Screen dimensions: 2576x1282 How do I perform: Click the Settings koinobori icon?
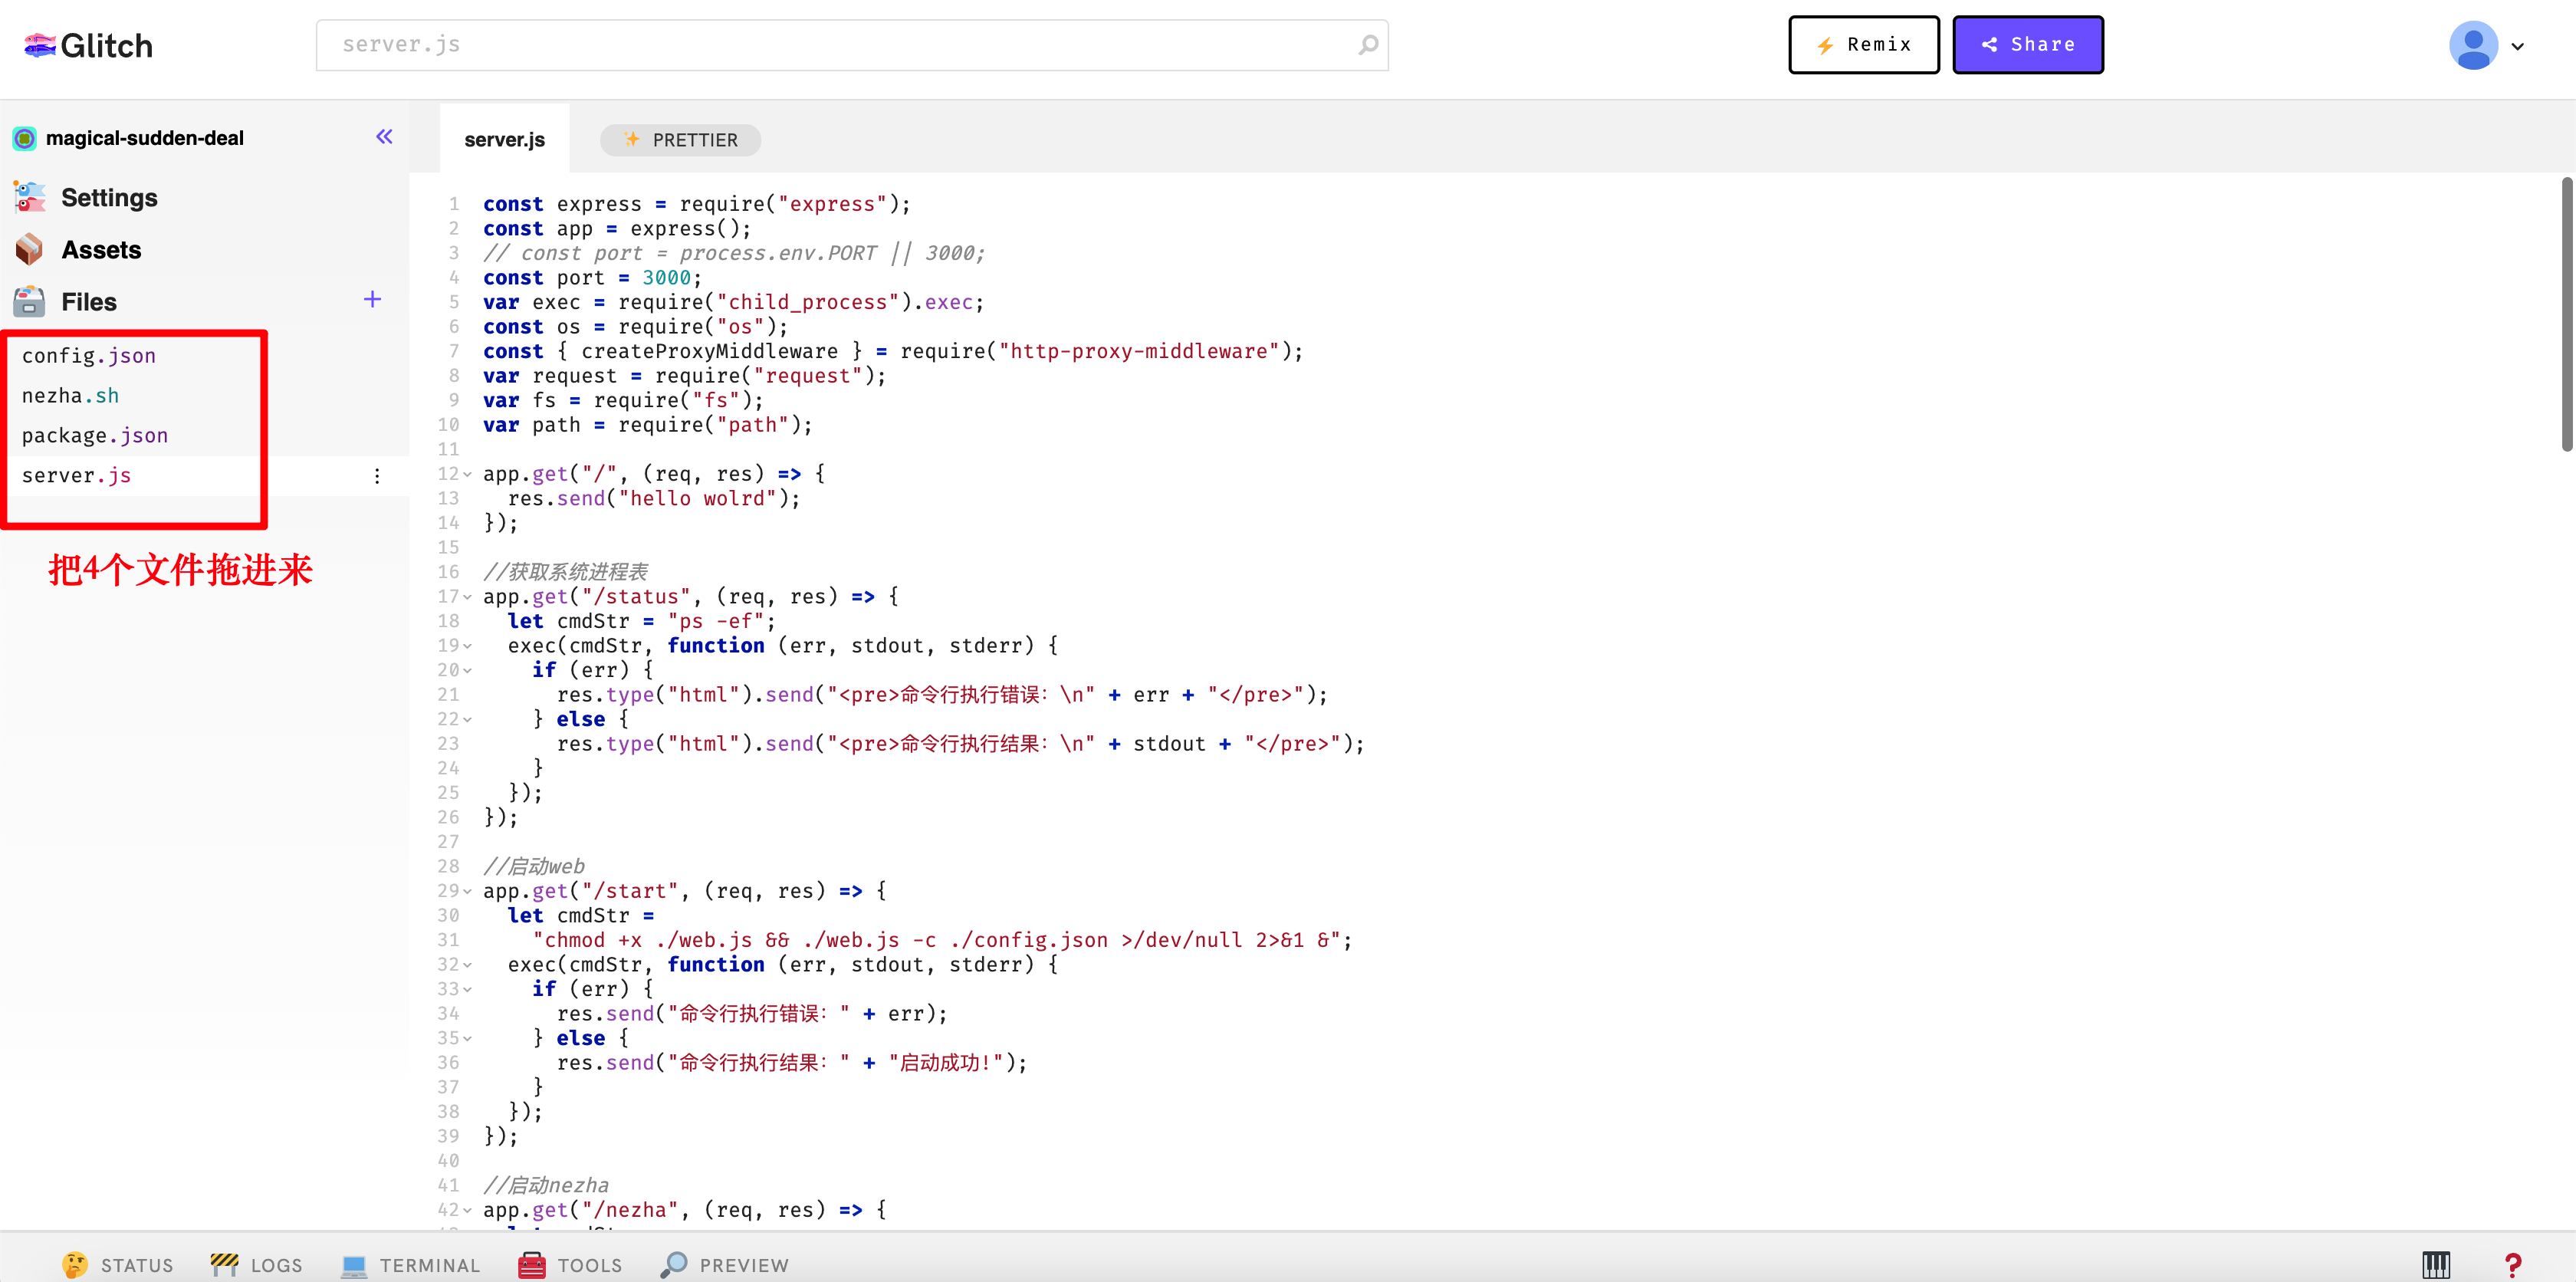pyautogui.click(x=30, y=197)
